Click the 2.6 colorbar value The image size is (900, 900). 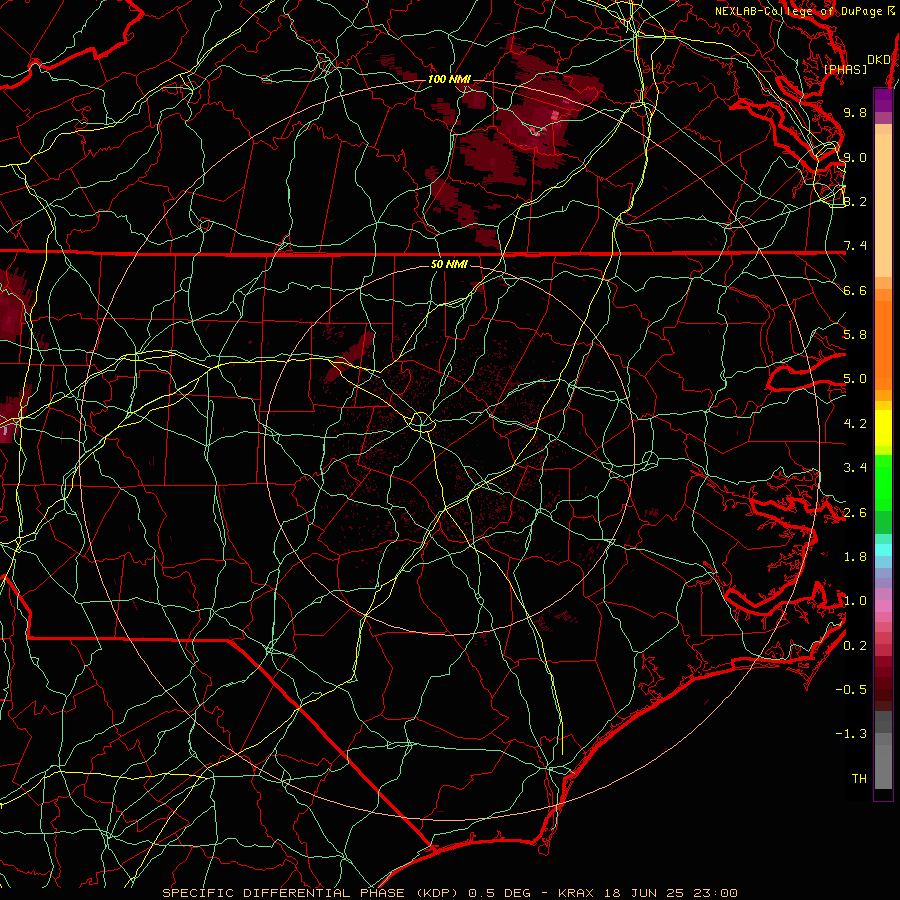click(855, 512)
